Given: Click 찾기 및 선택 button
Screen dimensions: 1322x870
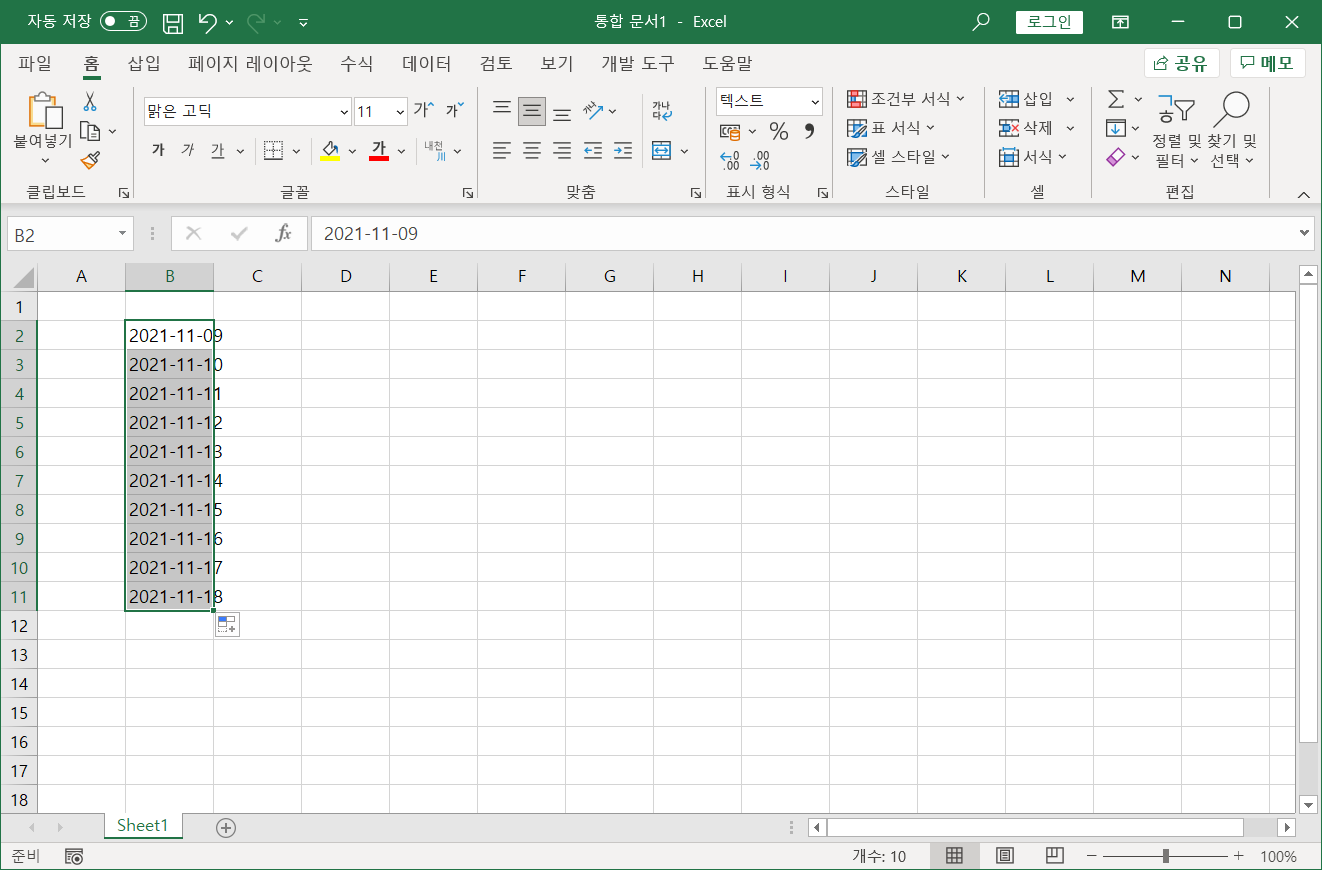Looking at the screenshot, I should [x=1234, y=130].
